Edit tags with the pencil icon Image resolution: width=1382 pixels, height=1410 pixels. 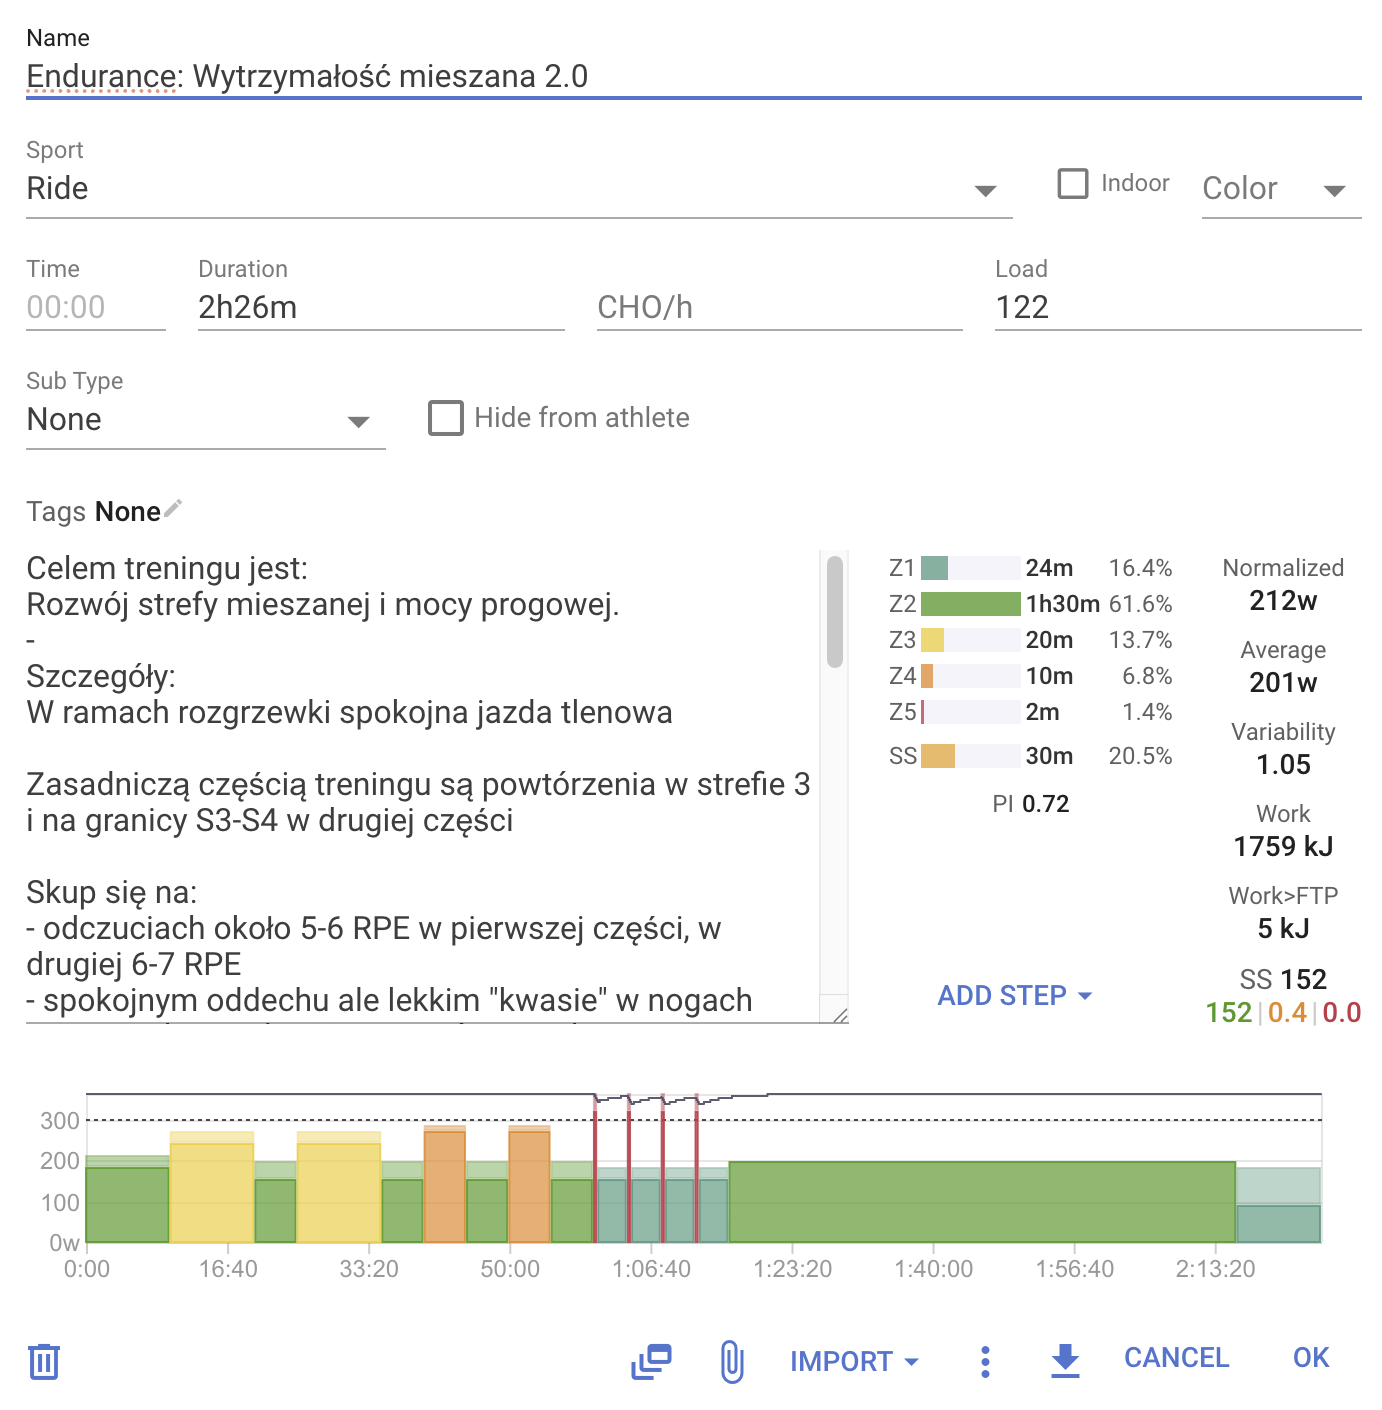pos(173,509)
